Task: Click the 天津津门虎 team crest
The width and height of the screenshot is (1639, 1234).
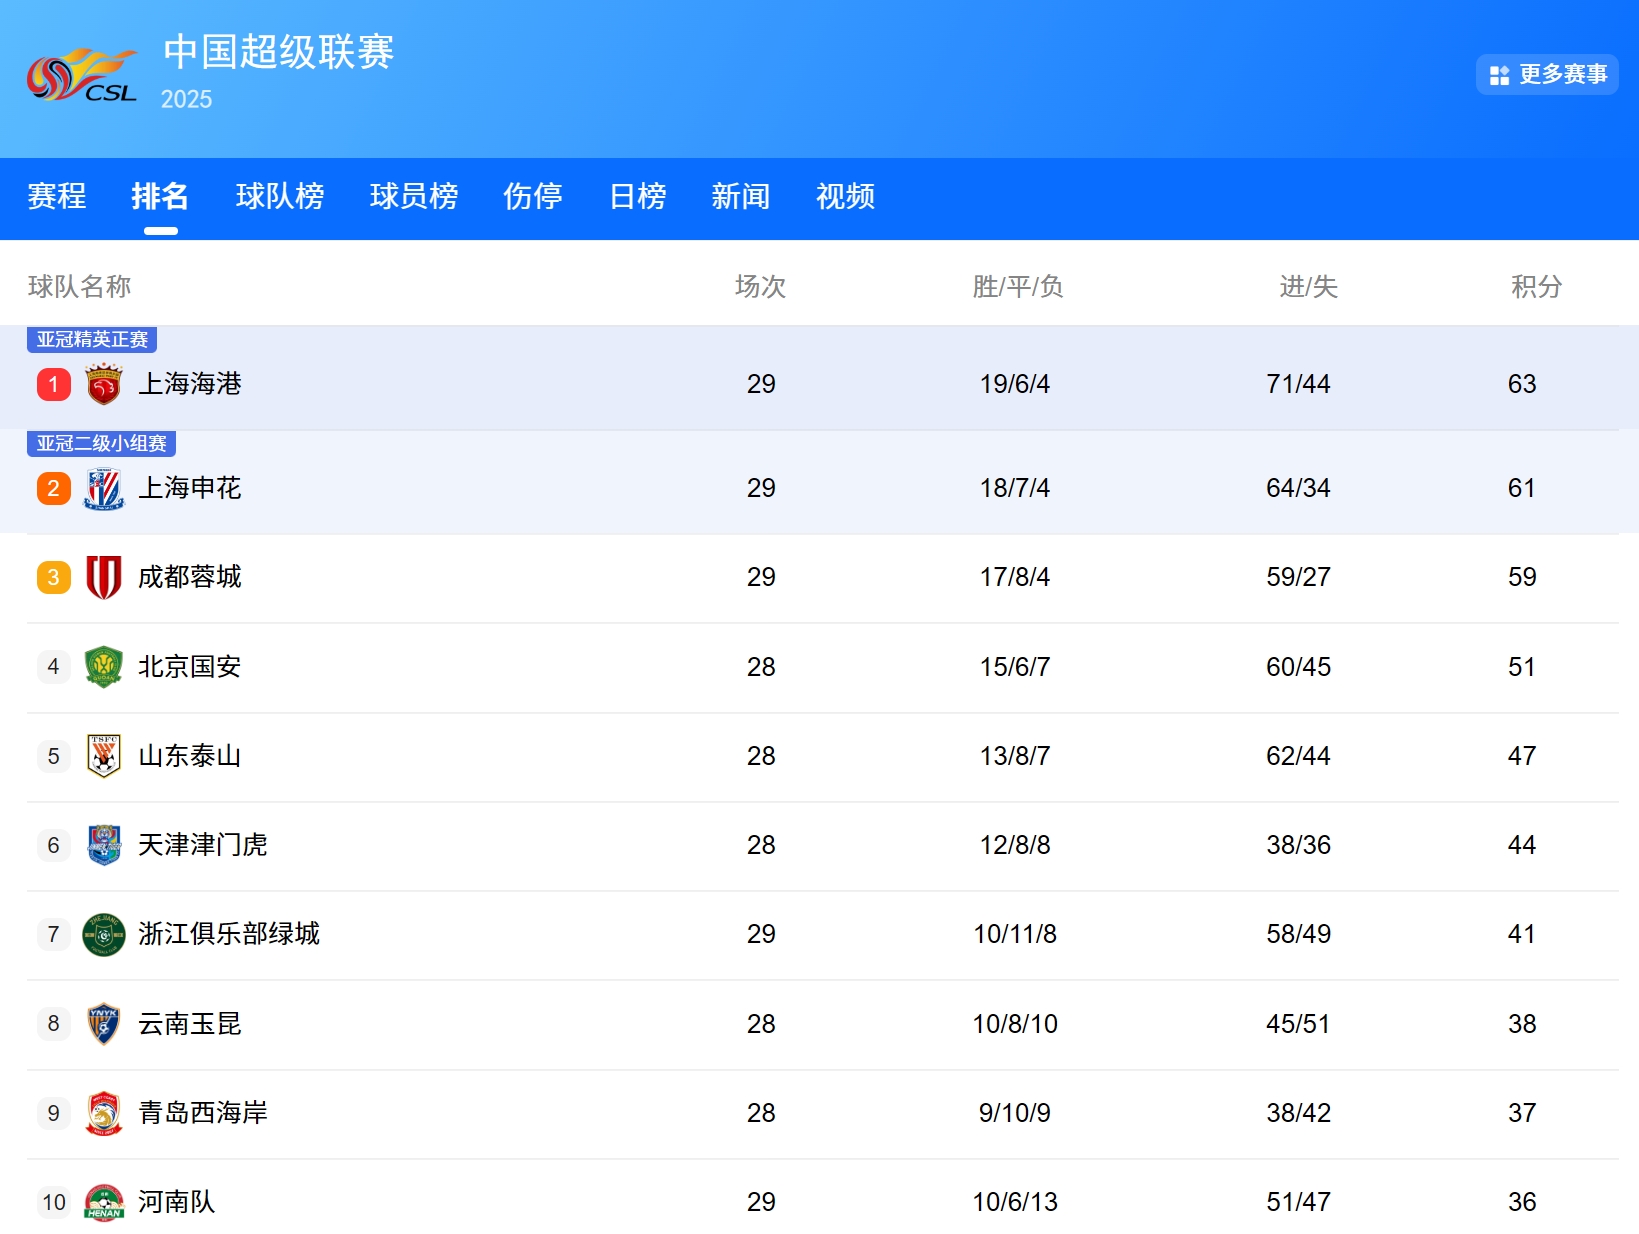Action: (104, 845)
